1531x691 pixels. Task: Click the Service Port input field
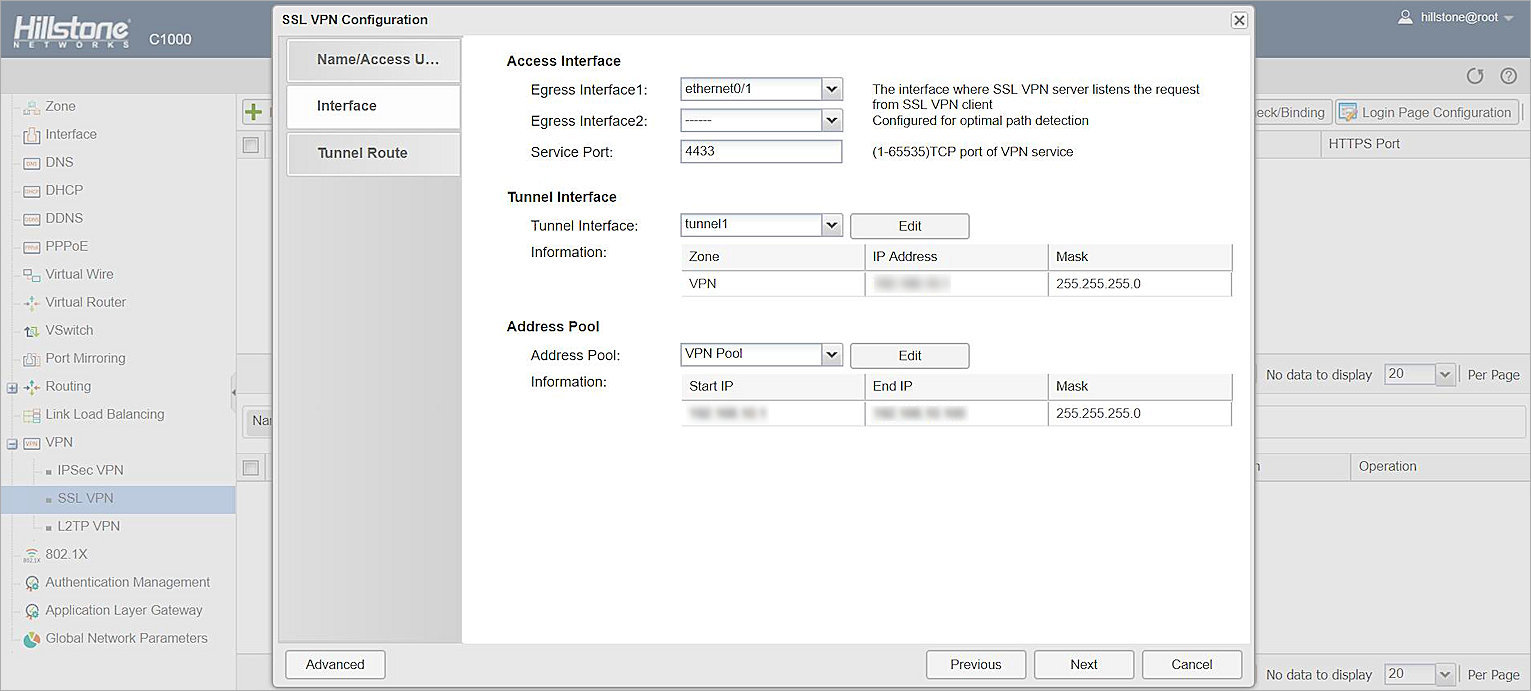point(761,152)
